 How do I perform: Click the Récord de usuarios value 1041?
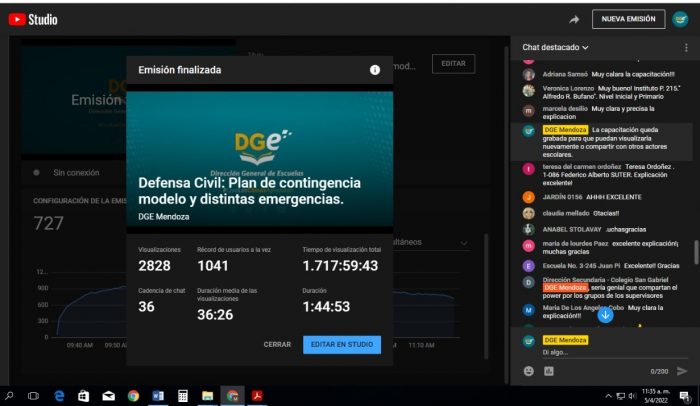[x=213, y=266]
